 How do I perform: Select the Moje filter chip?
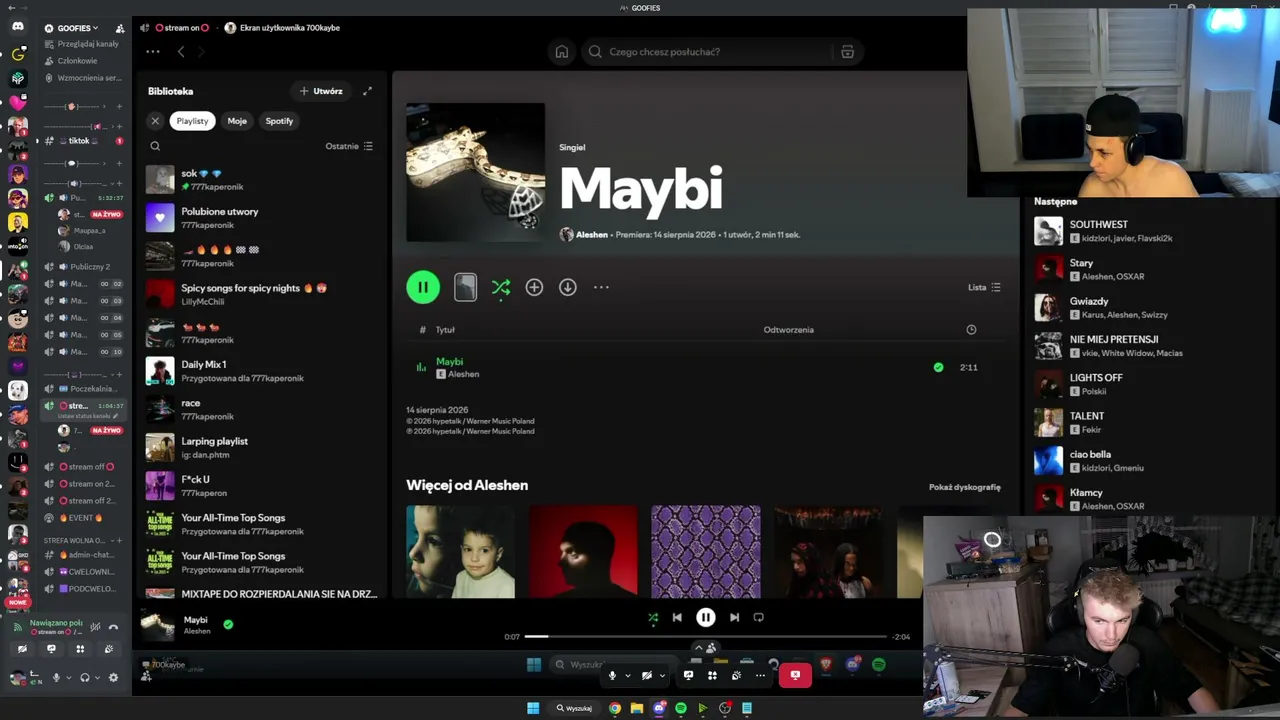(237, 121)
